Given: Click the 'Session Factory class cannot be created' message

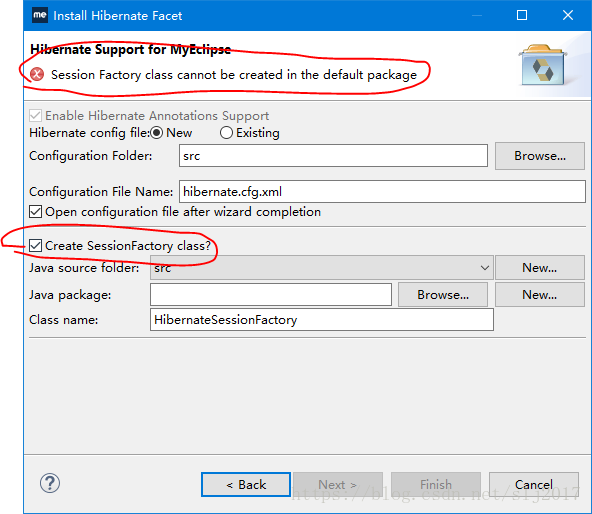Looking at the screenshot, I should [234, 75].
